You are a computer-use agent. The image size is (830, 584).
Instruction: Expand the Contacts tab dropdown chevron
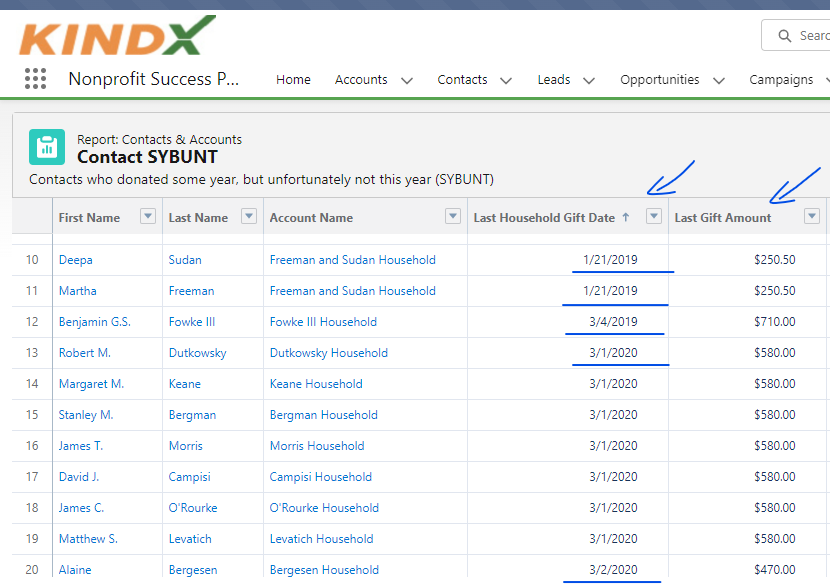coord(506,80)
